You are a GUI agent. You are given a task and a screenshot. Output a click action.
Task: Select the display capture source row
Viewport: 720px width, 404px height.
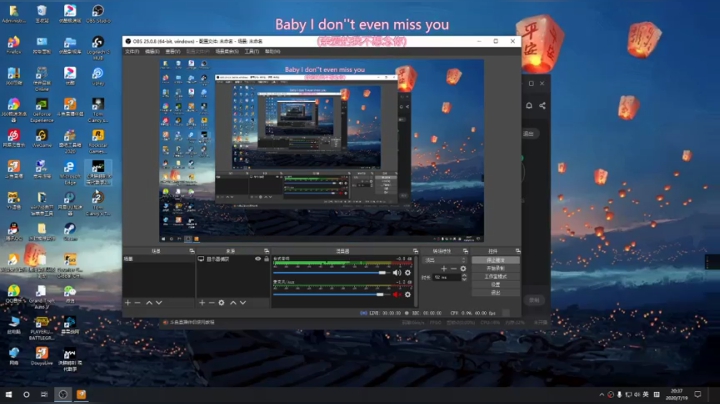coord(233,259)
